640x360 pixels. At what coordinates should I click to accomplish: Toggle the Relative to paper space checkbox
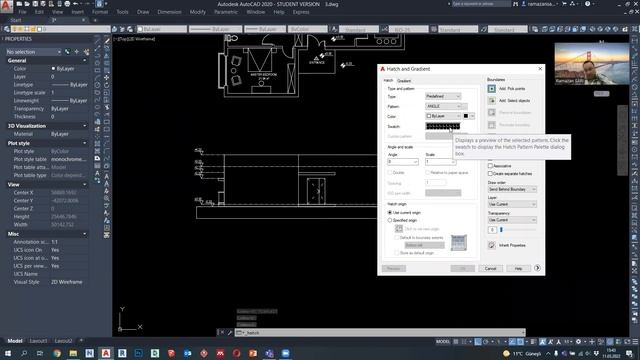tap(427, 173)
